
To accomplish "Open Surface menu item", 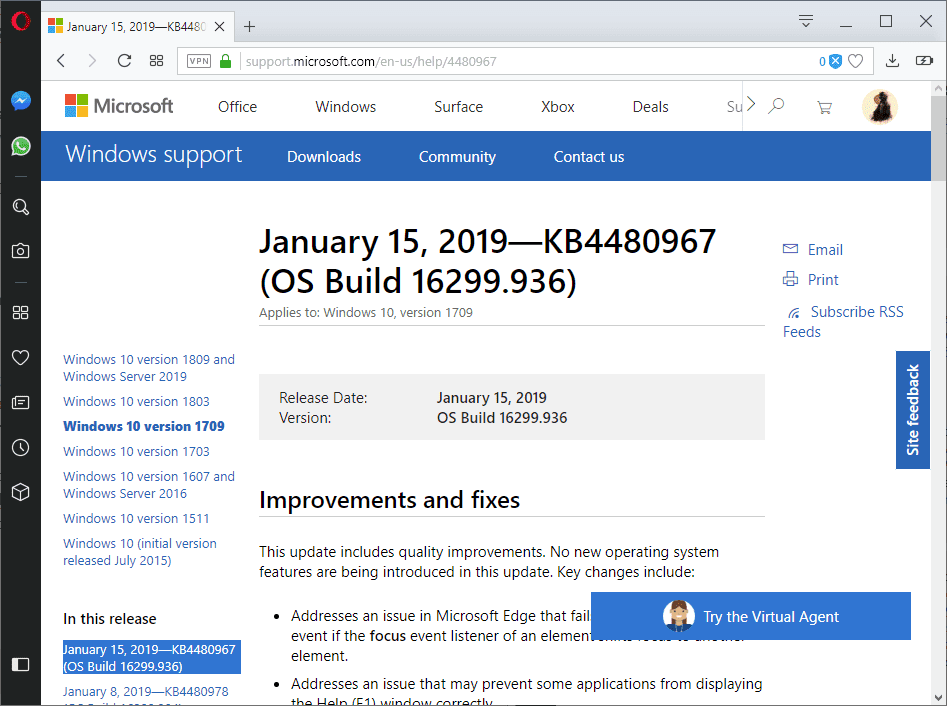I will (458, 107).
